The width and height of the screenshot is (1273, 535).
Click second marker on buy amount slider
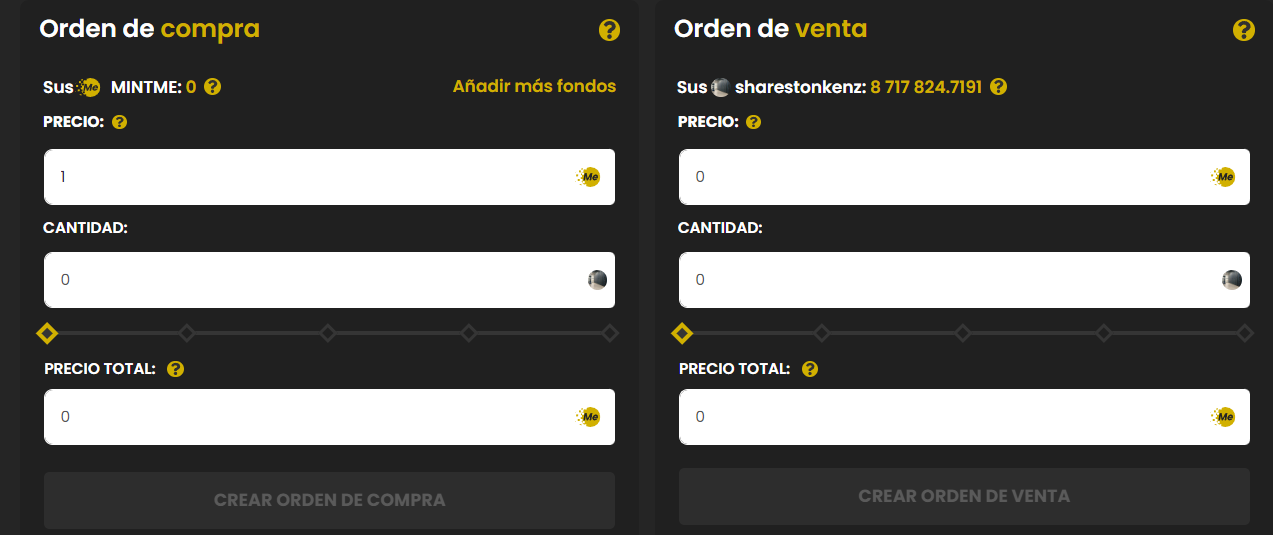[x=187, y=333]
